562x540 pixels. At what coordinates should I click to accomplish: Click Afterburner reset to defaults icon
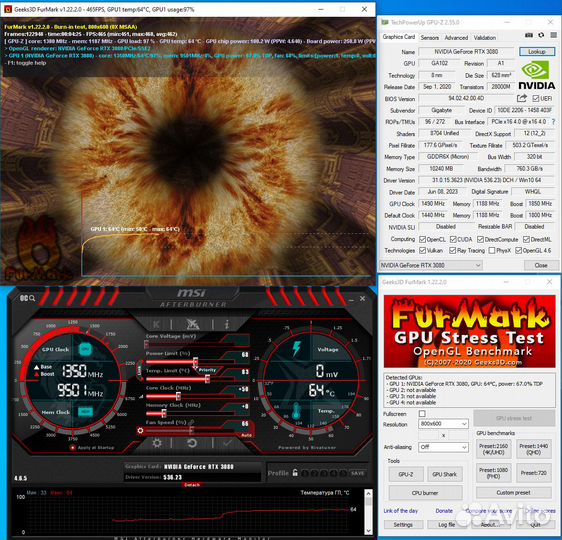click(x=192, y=443)
